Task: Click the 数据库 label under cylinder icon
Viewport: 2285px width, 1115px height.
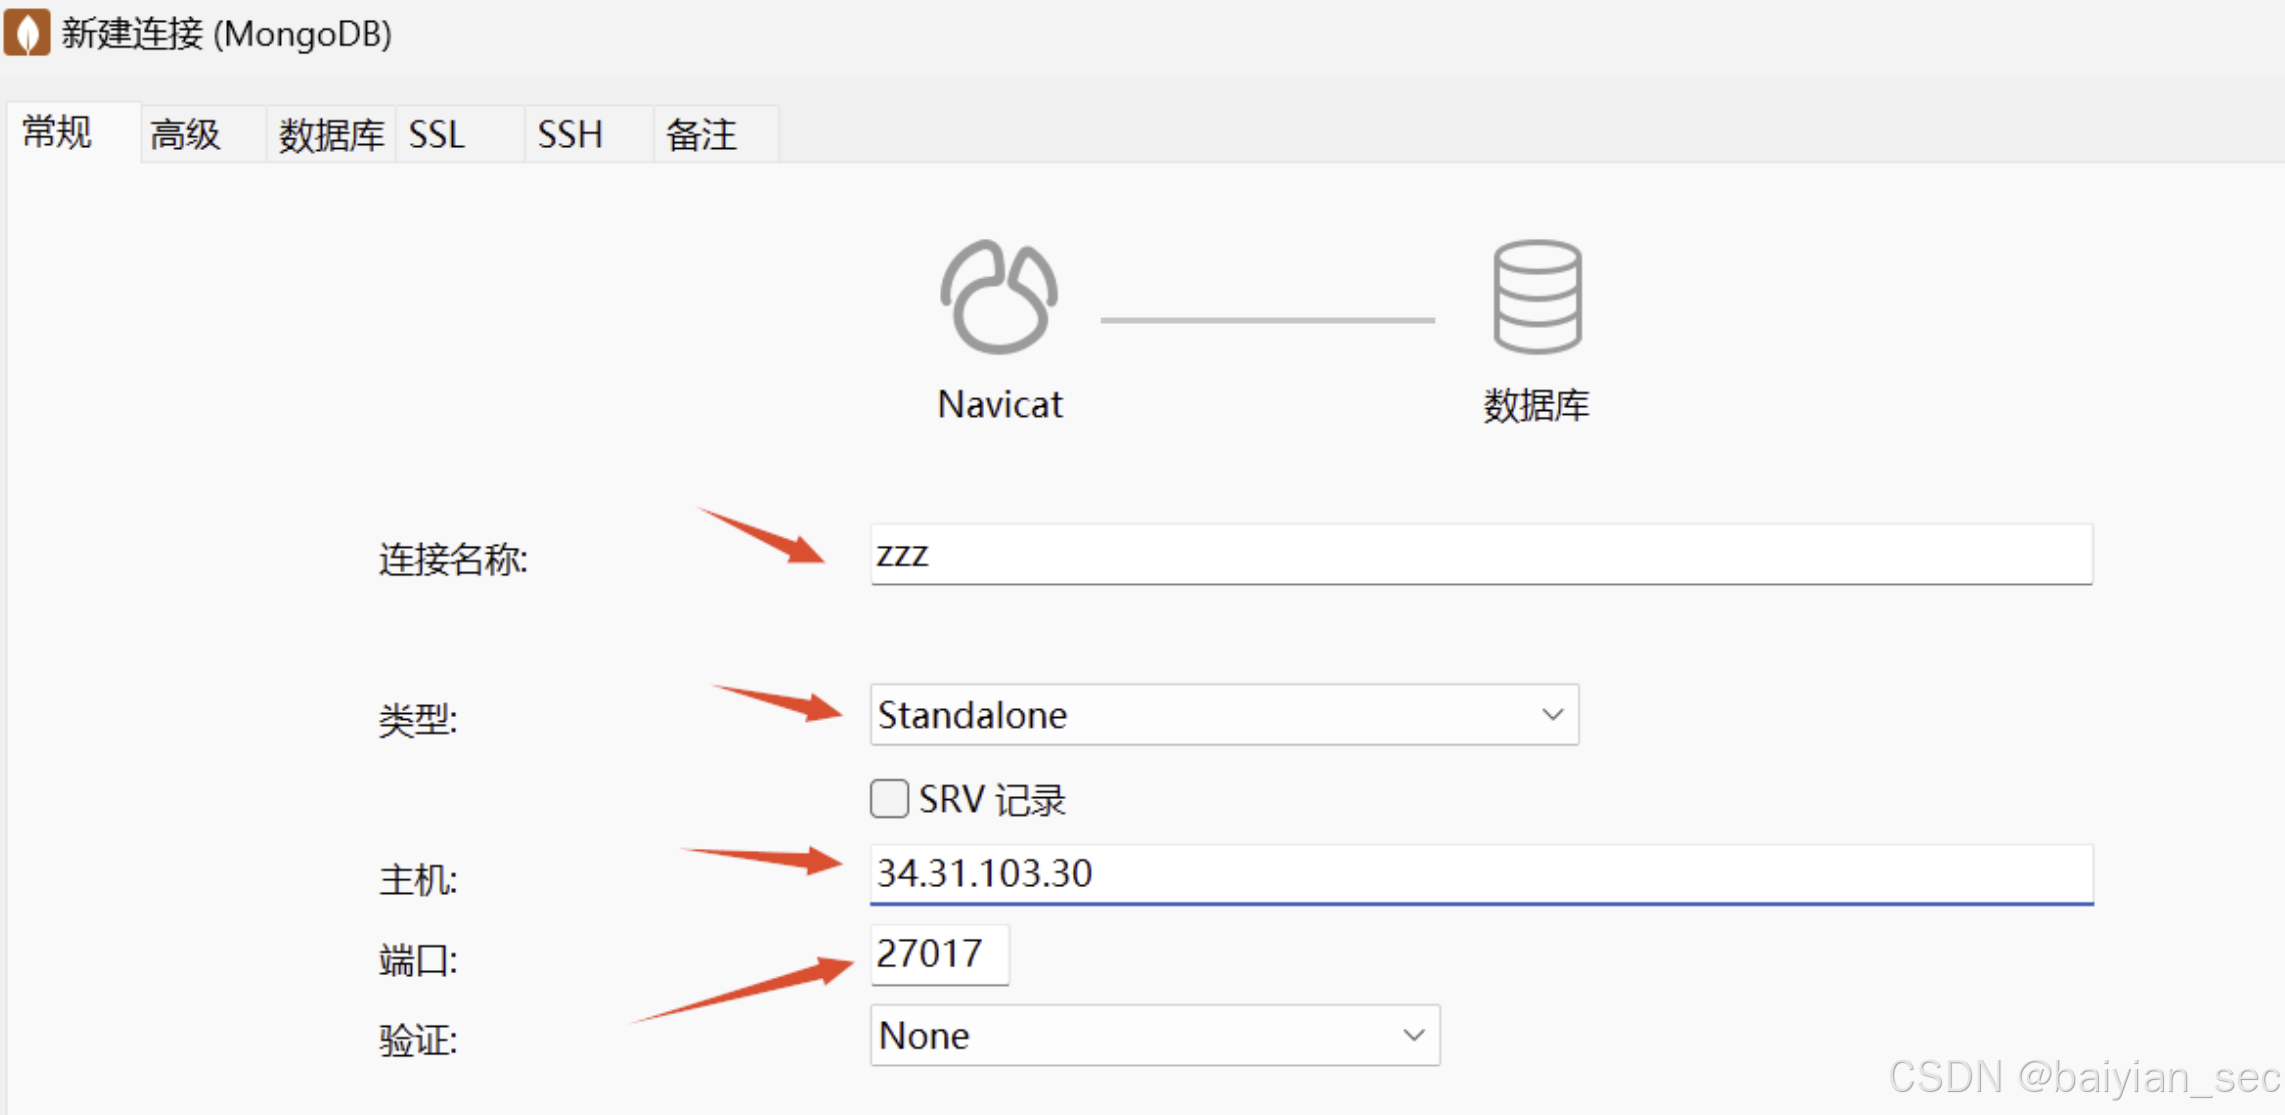Action: (x=1536, y=406)
